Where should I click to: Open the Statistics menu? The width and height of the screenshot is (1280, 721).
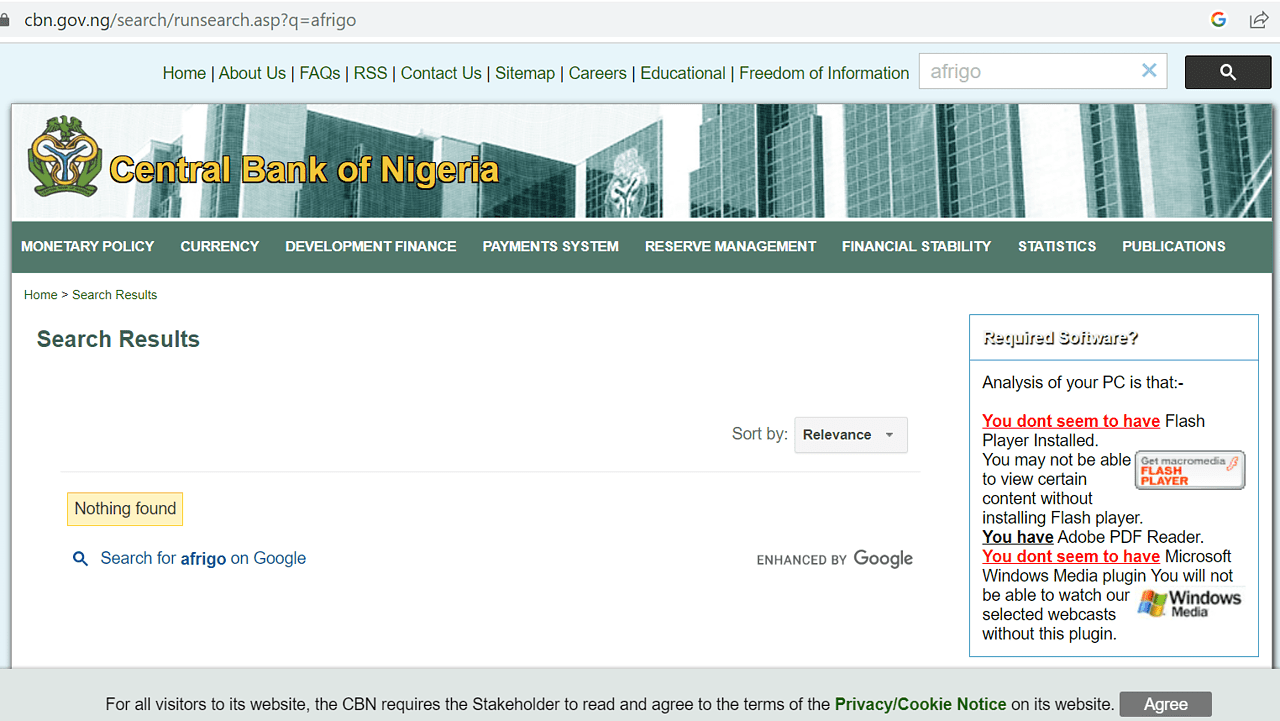tap(1056, 246)
